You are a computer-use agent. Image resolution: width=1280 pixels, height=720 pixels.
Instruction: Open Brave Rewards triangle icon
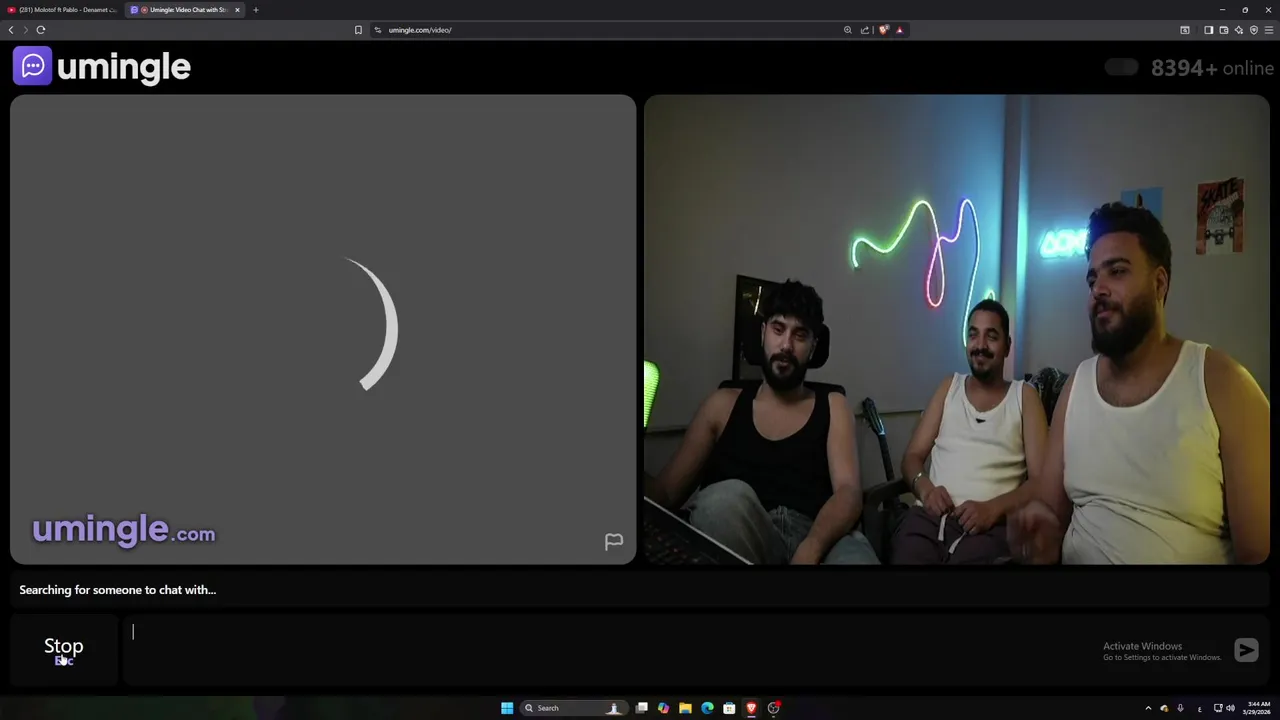pyautogui.click(x=899, y=30)
